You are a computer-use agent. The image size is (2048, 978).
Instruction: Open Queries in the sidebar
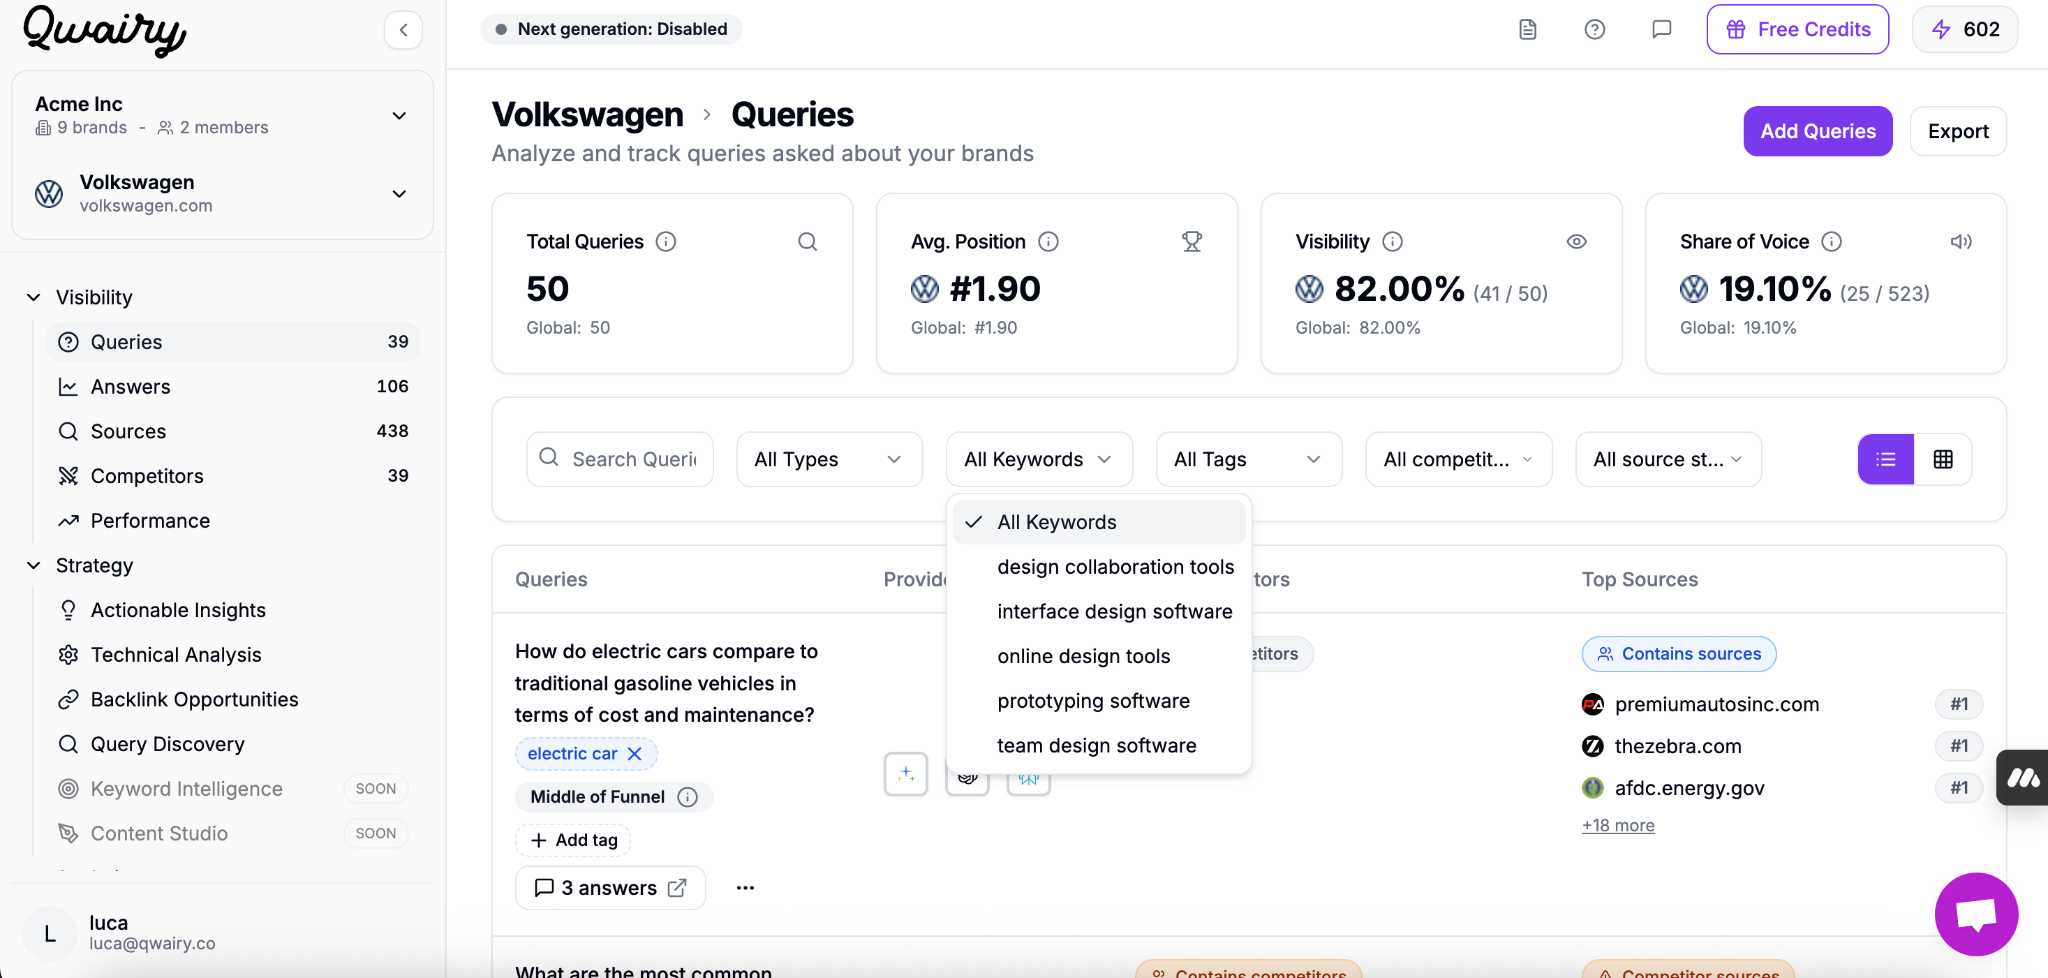[x=233, y=342]
